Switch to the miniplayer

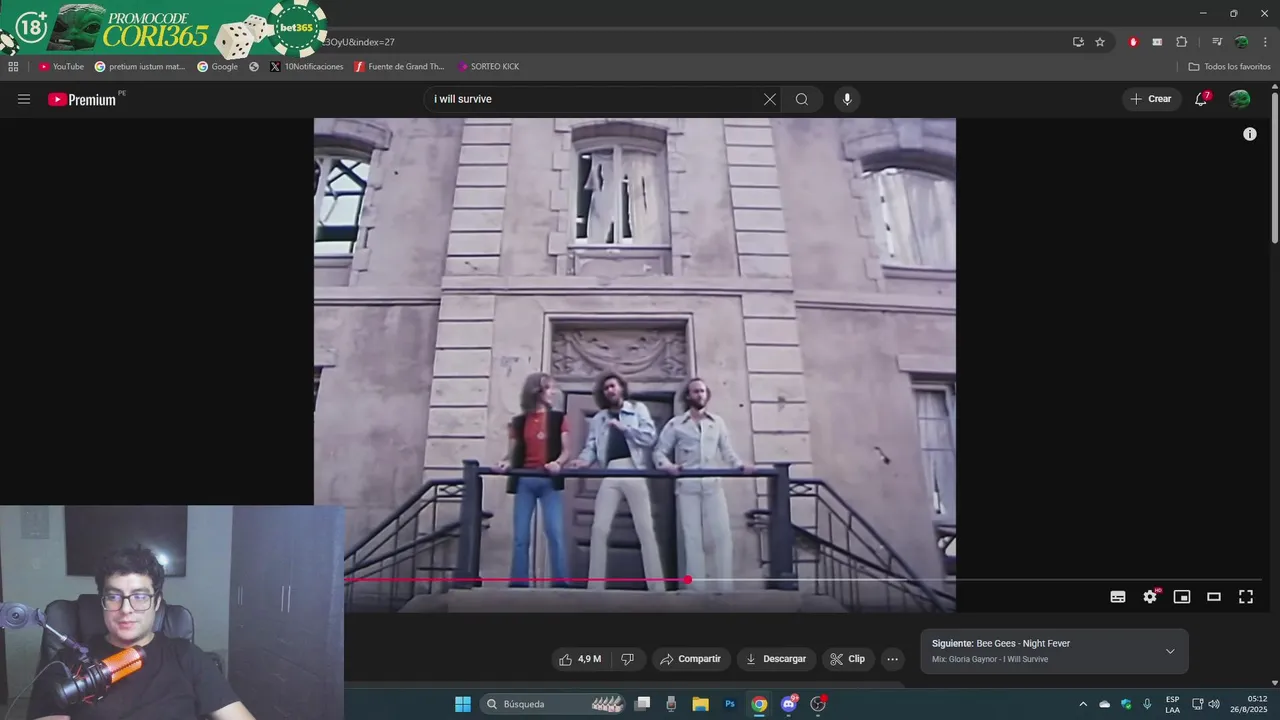[x=1182, y=597]
